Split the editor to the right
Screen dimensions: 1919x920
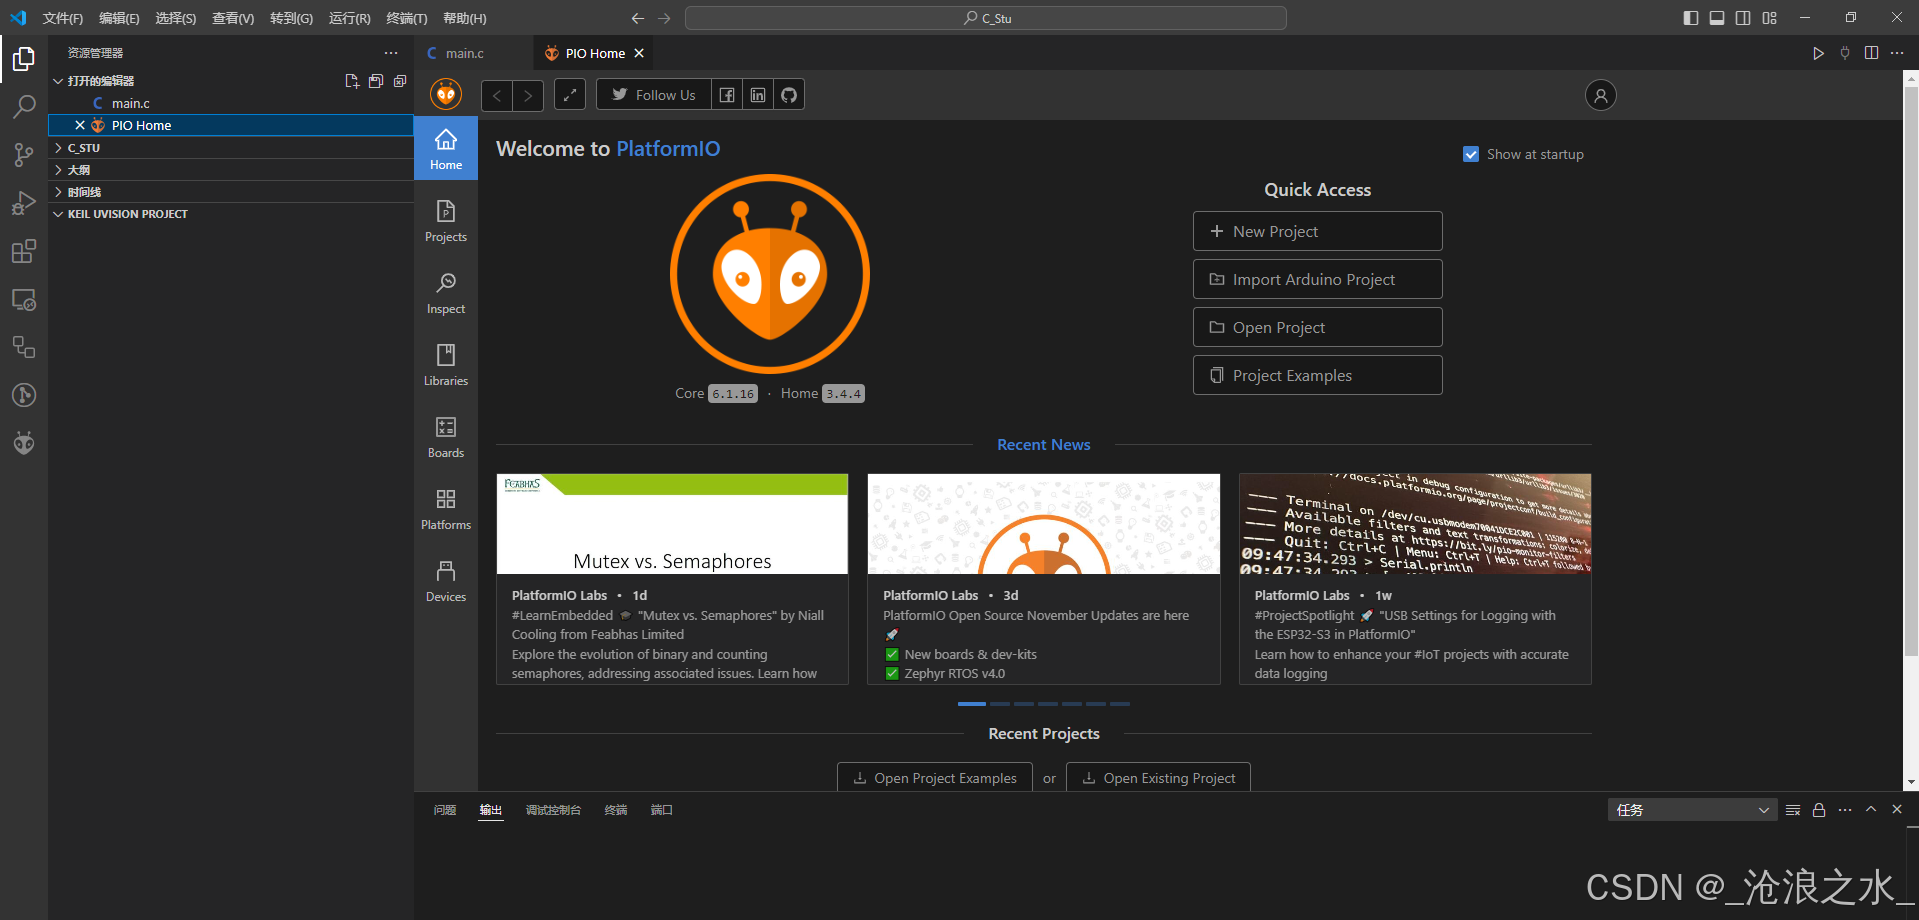(1871, 53)
